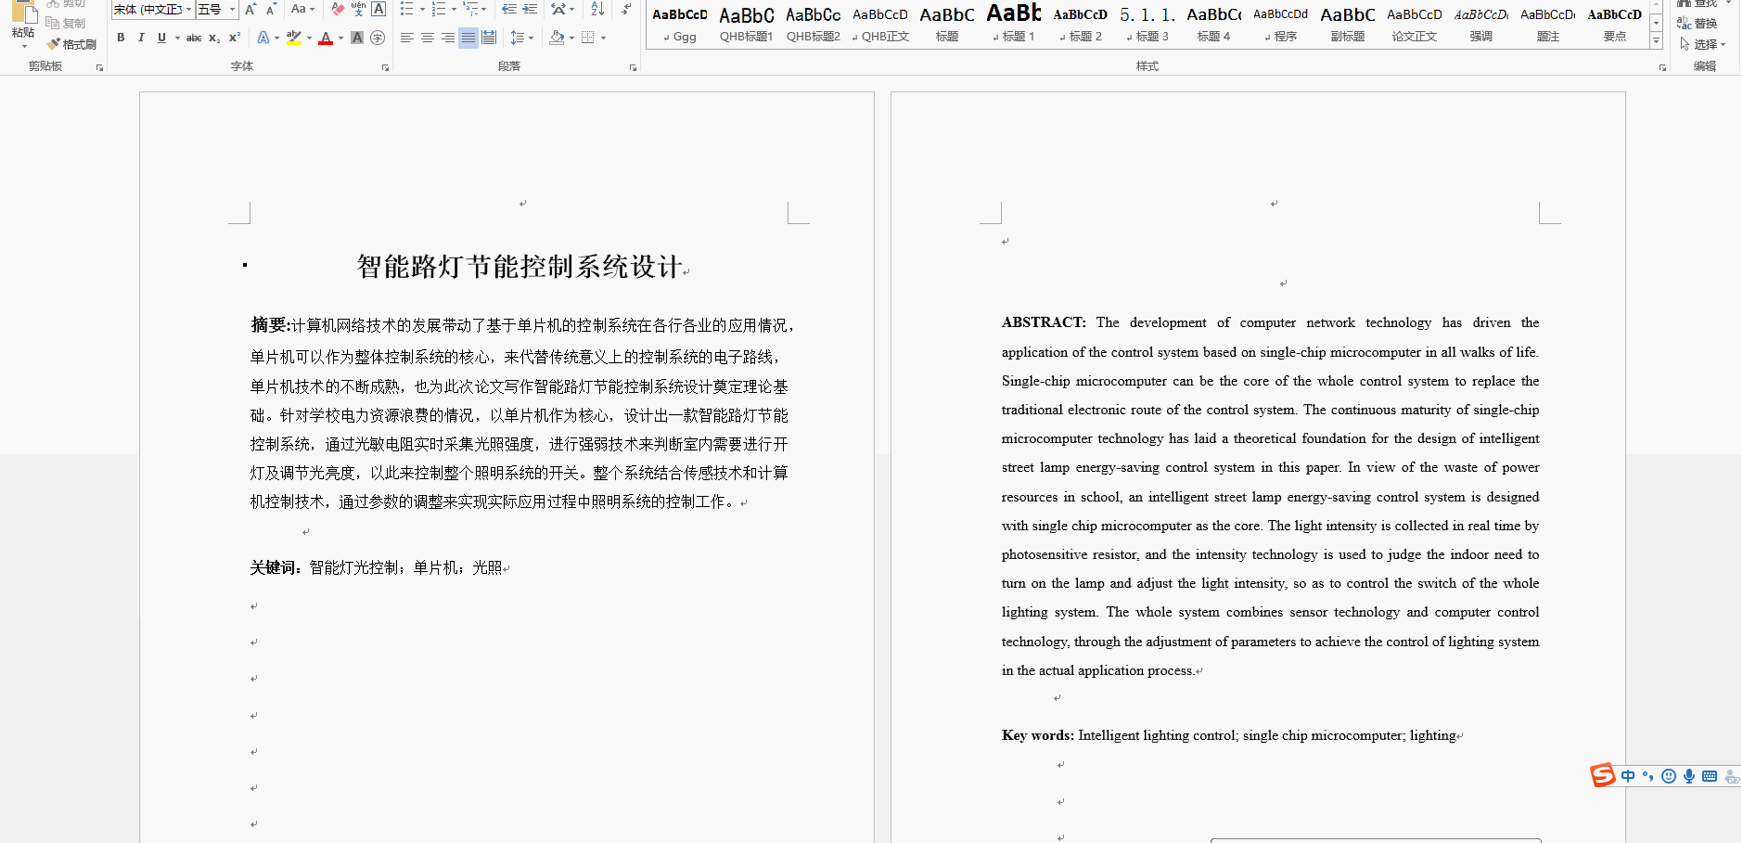Increase paragraph indent

point(530,9)
